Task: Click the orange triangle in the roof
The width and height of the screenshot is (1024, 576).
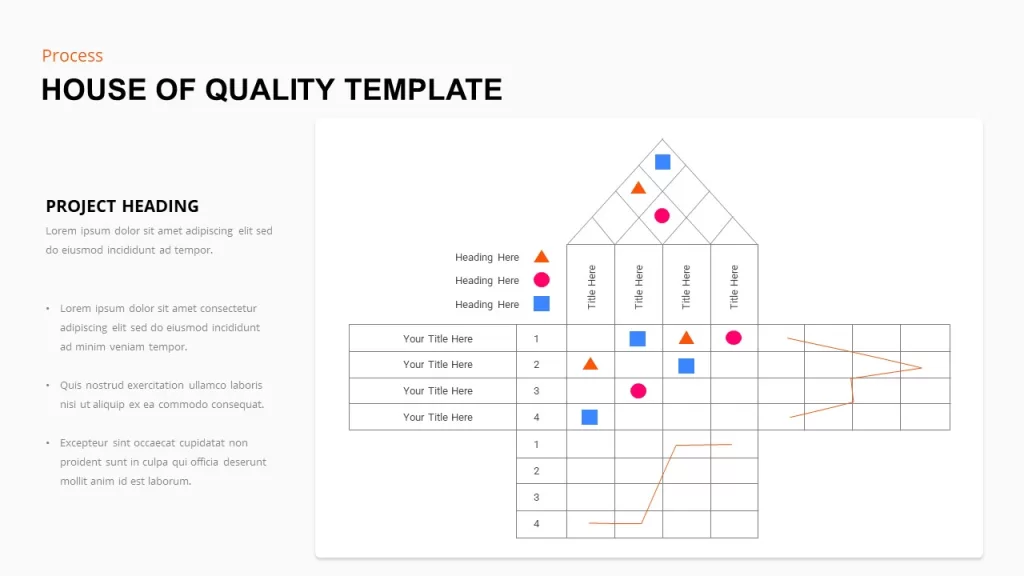Action: click(638, 188)
